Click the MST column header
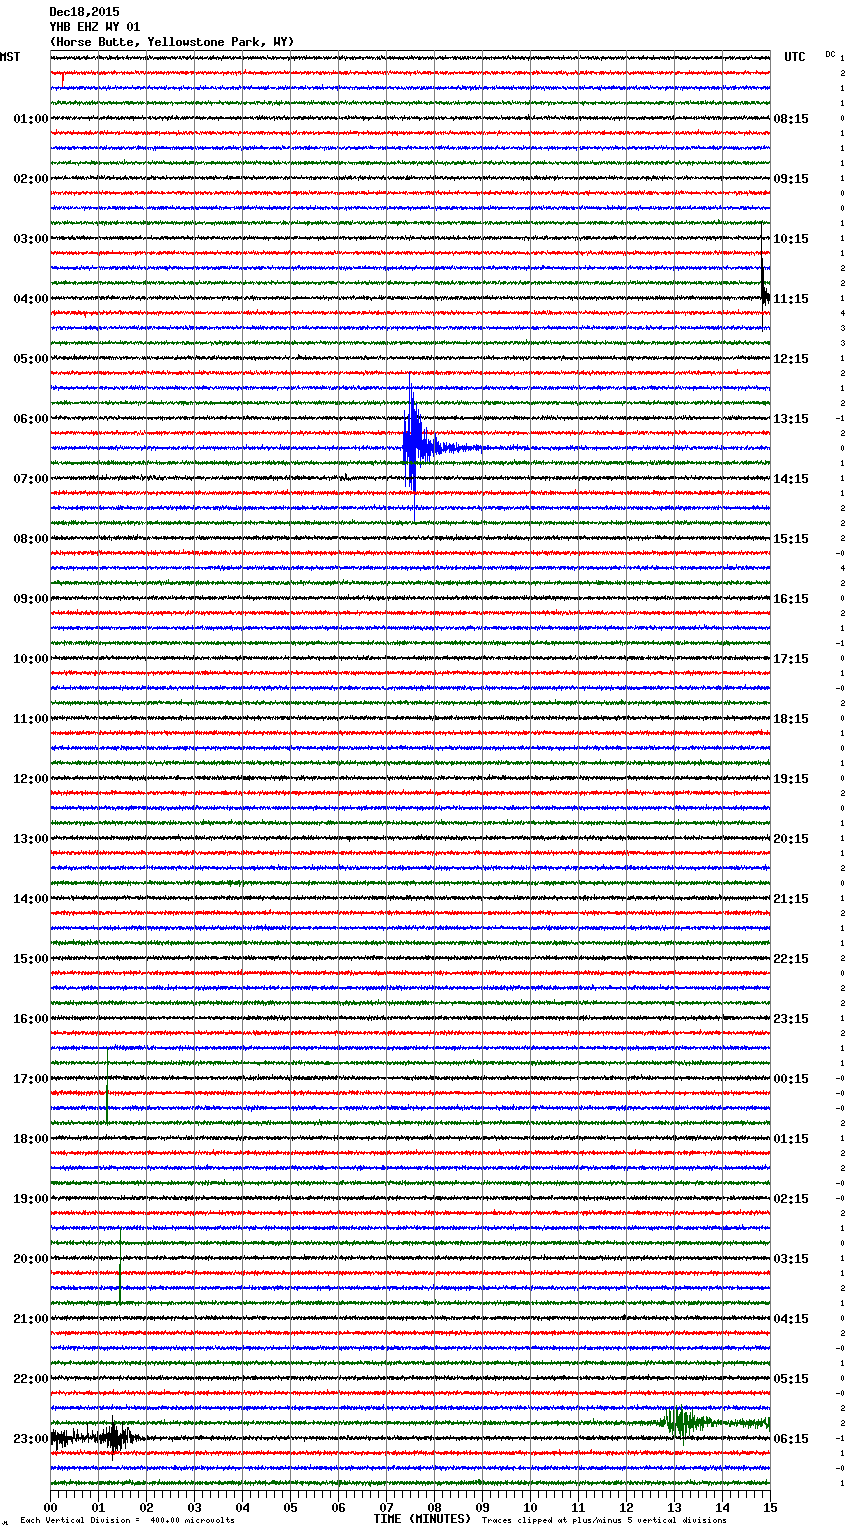This screenshot has height=1534, width=850. pos(10,57)
